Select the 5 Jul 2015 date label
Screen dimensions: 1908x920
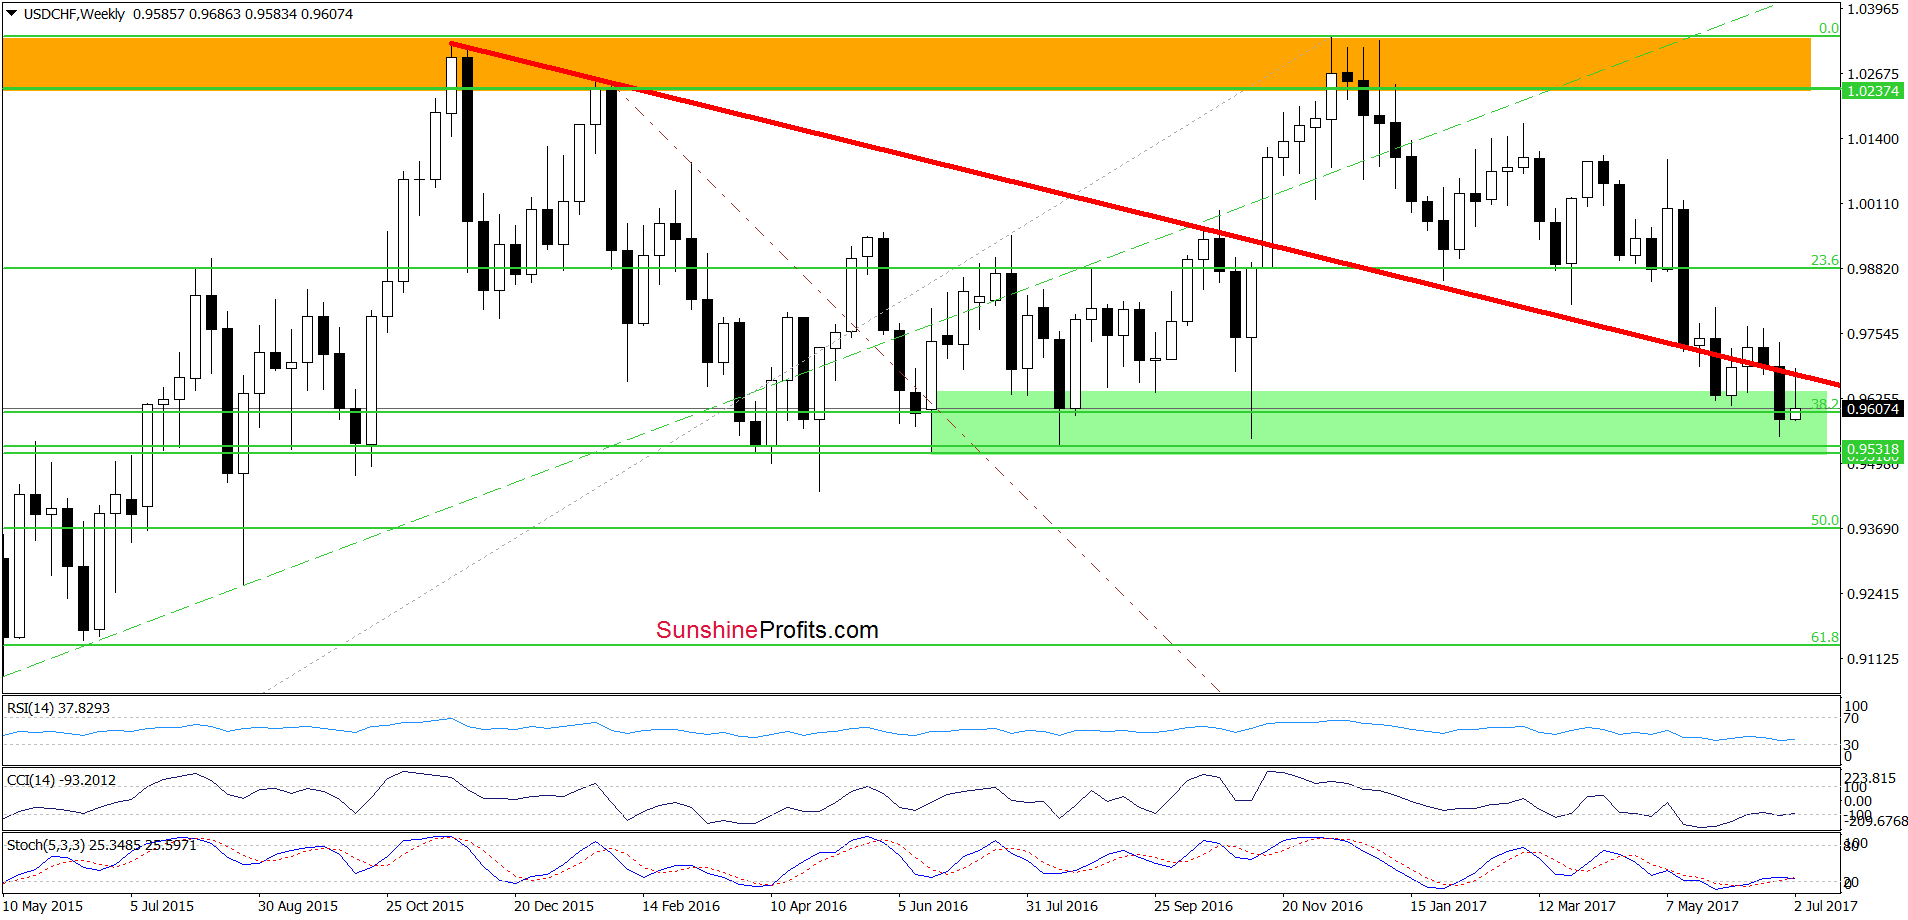[162, 906]
